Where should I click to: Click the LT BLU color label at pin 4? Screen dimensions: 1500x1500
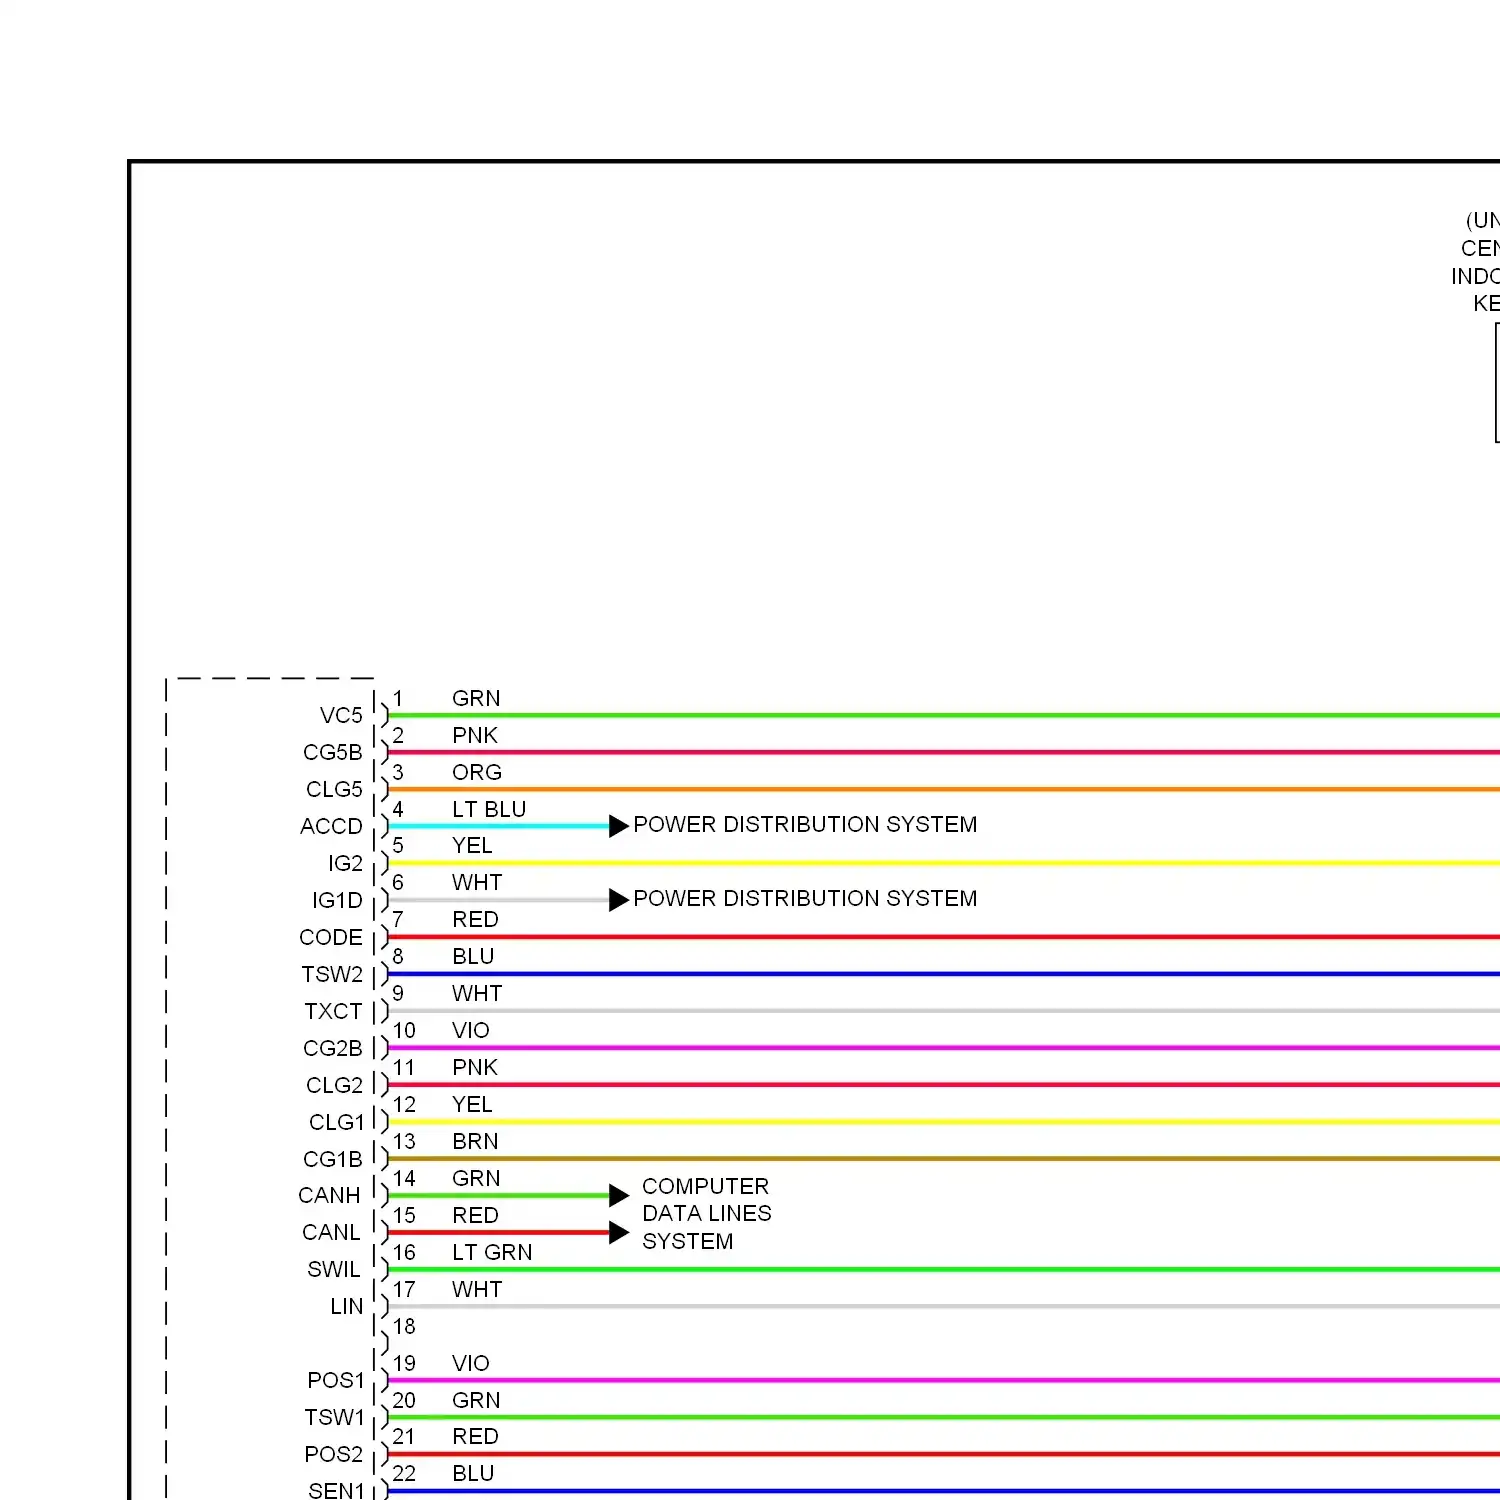pos(489,810)
